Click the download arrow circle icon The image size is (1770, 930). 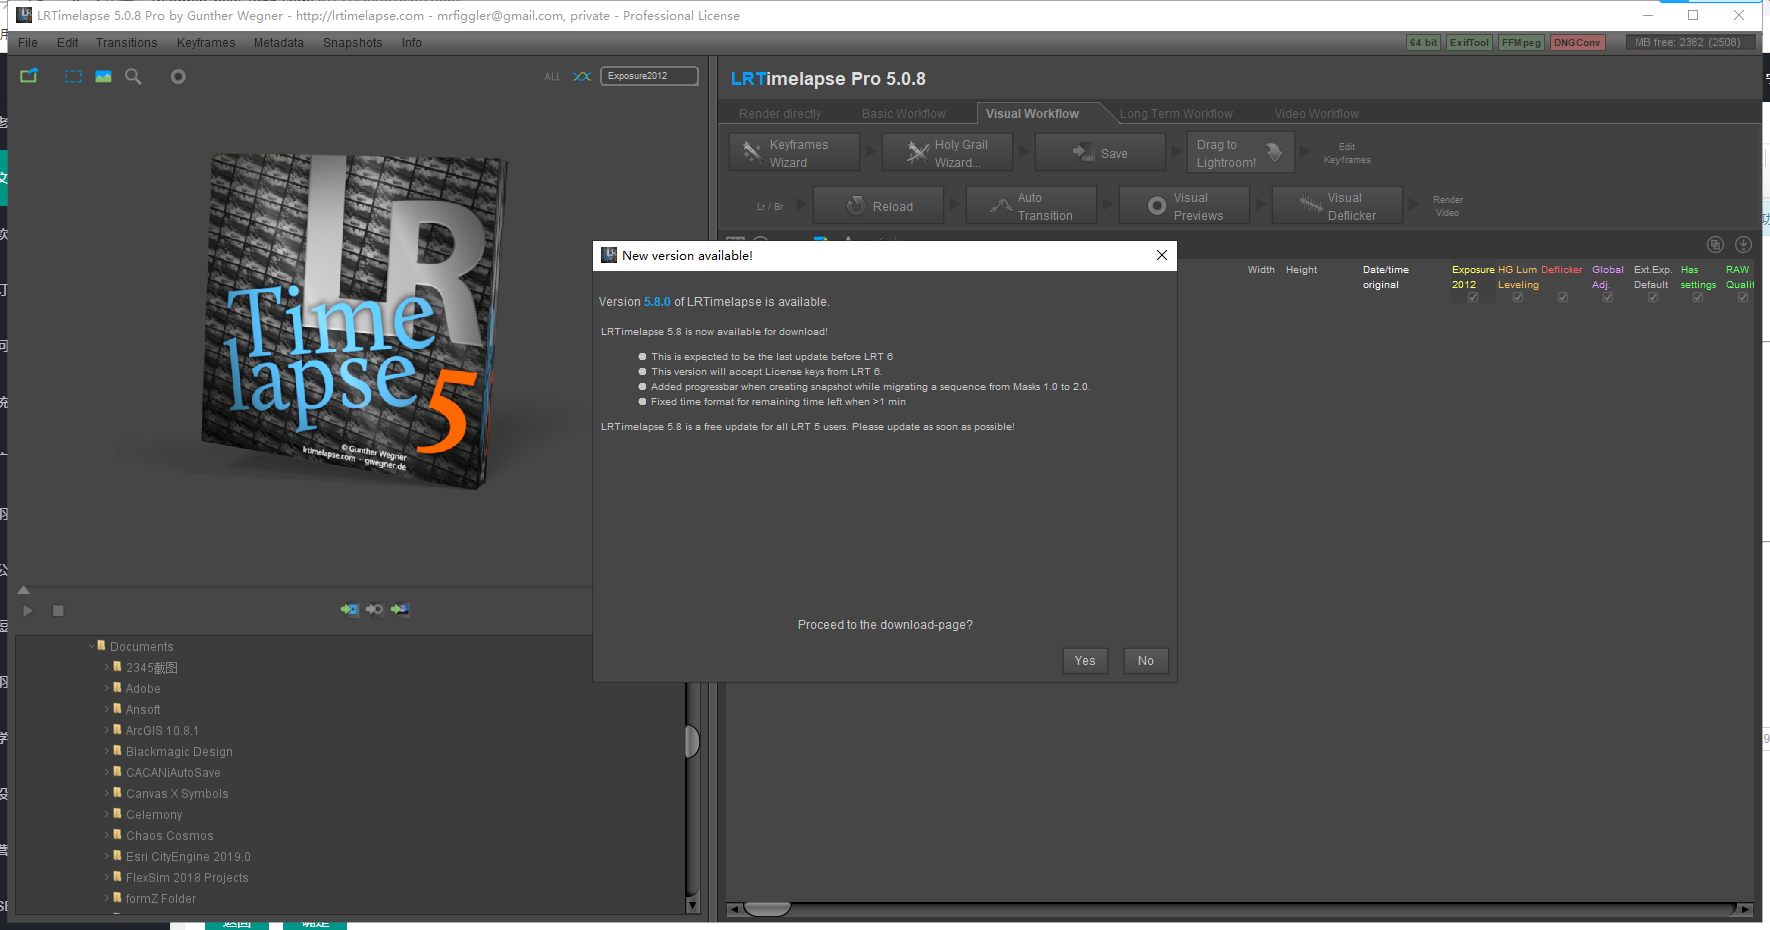tap(1743, 245)
